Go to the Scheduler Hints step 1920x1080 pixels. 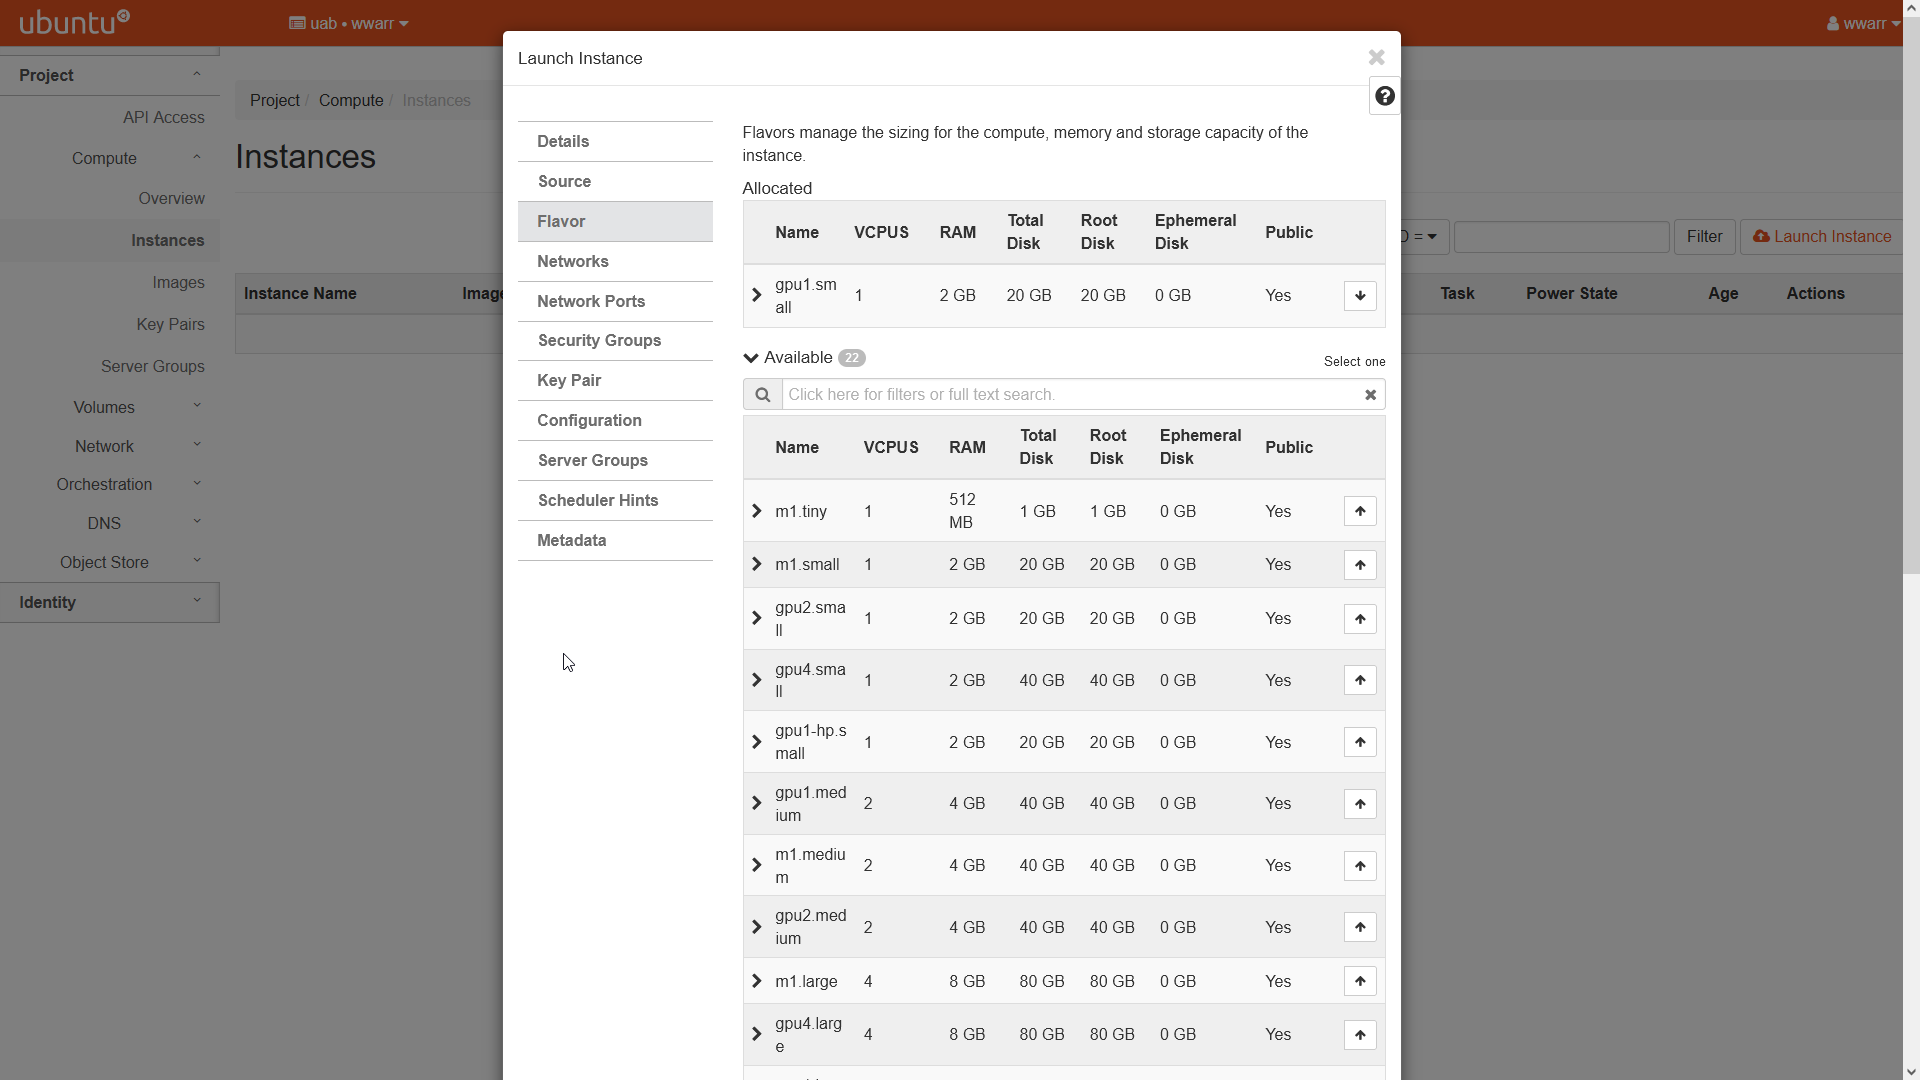tap(615, 500)
